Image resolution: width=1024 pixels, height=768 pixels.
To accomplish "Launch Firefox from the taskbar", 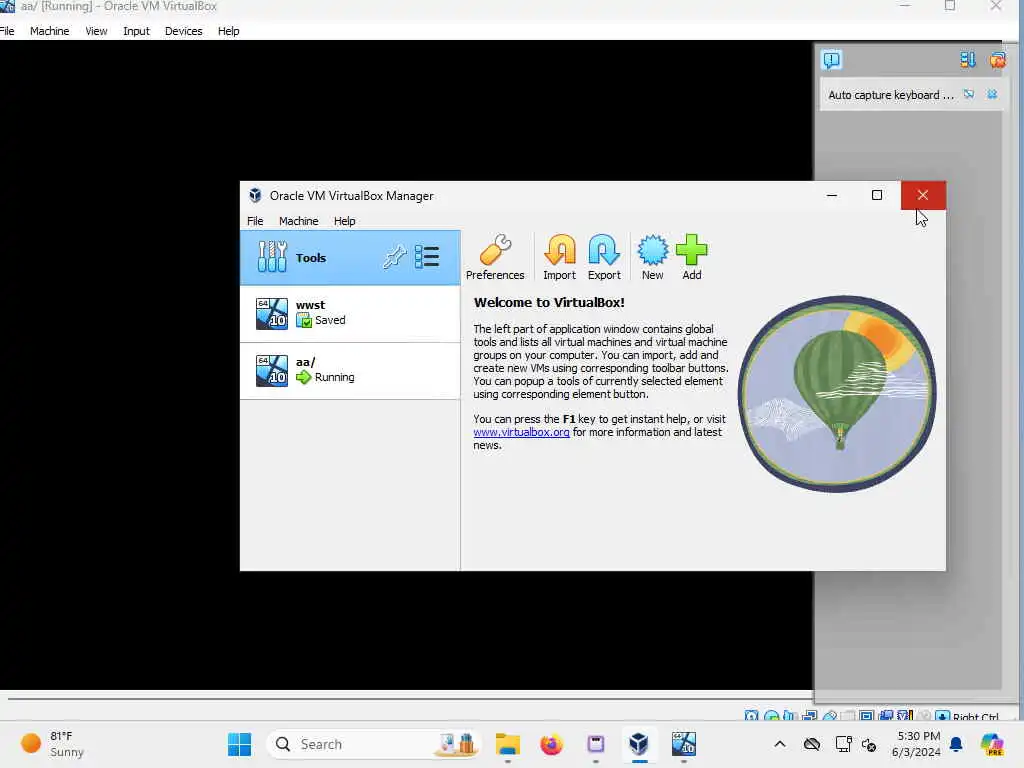I will coord(552,744).
